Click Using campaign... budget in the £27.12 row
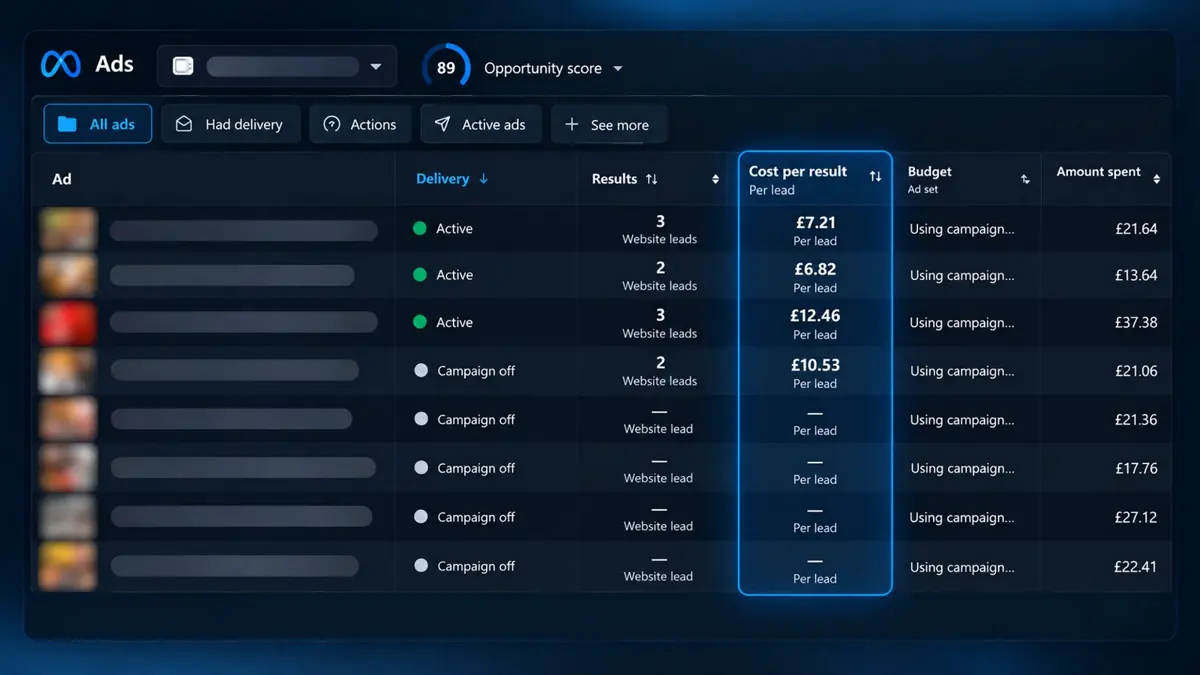Image resolution: width=1200 pixels, height=675 pixels. pyautogui.click(x=962, y=517)
